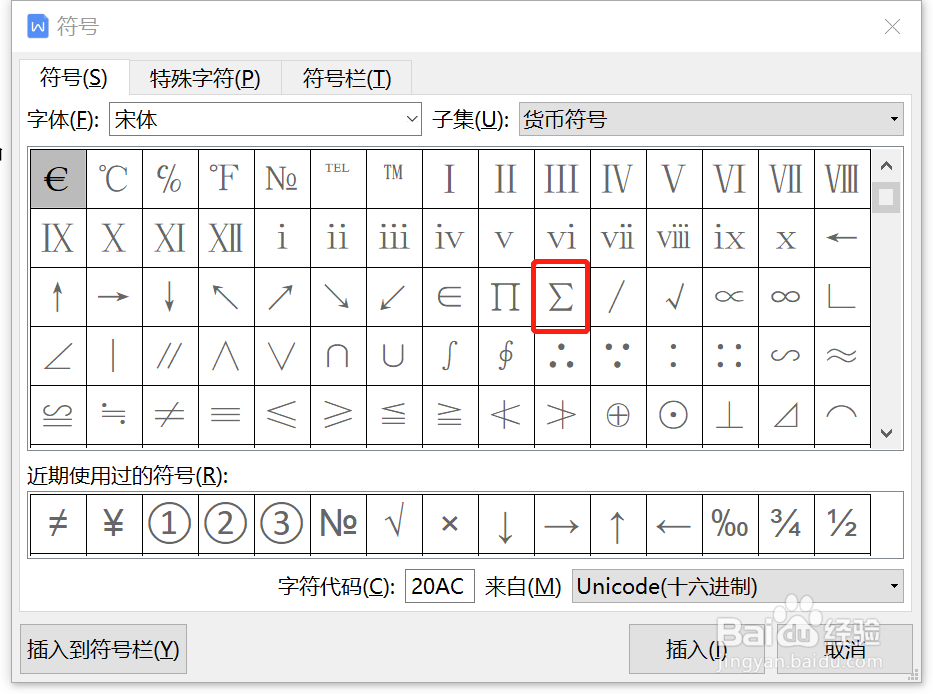933x694 pixels.
Task: Switch to the 特殊字符 tab
Action: click(205, 76)
